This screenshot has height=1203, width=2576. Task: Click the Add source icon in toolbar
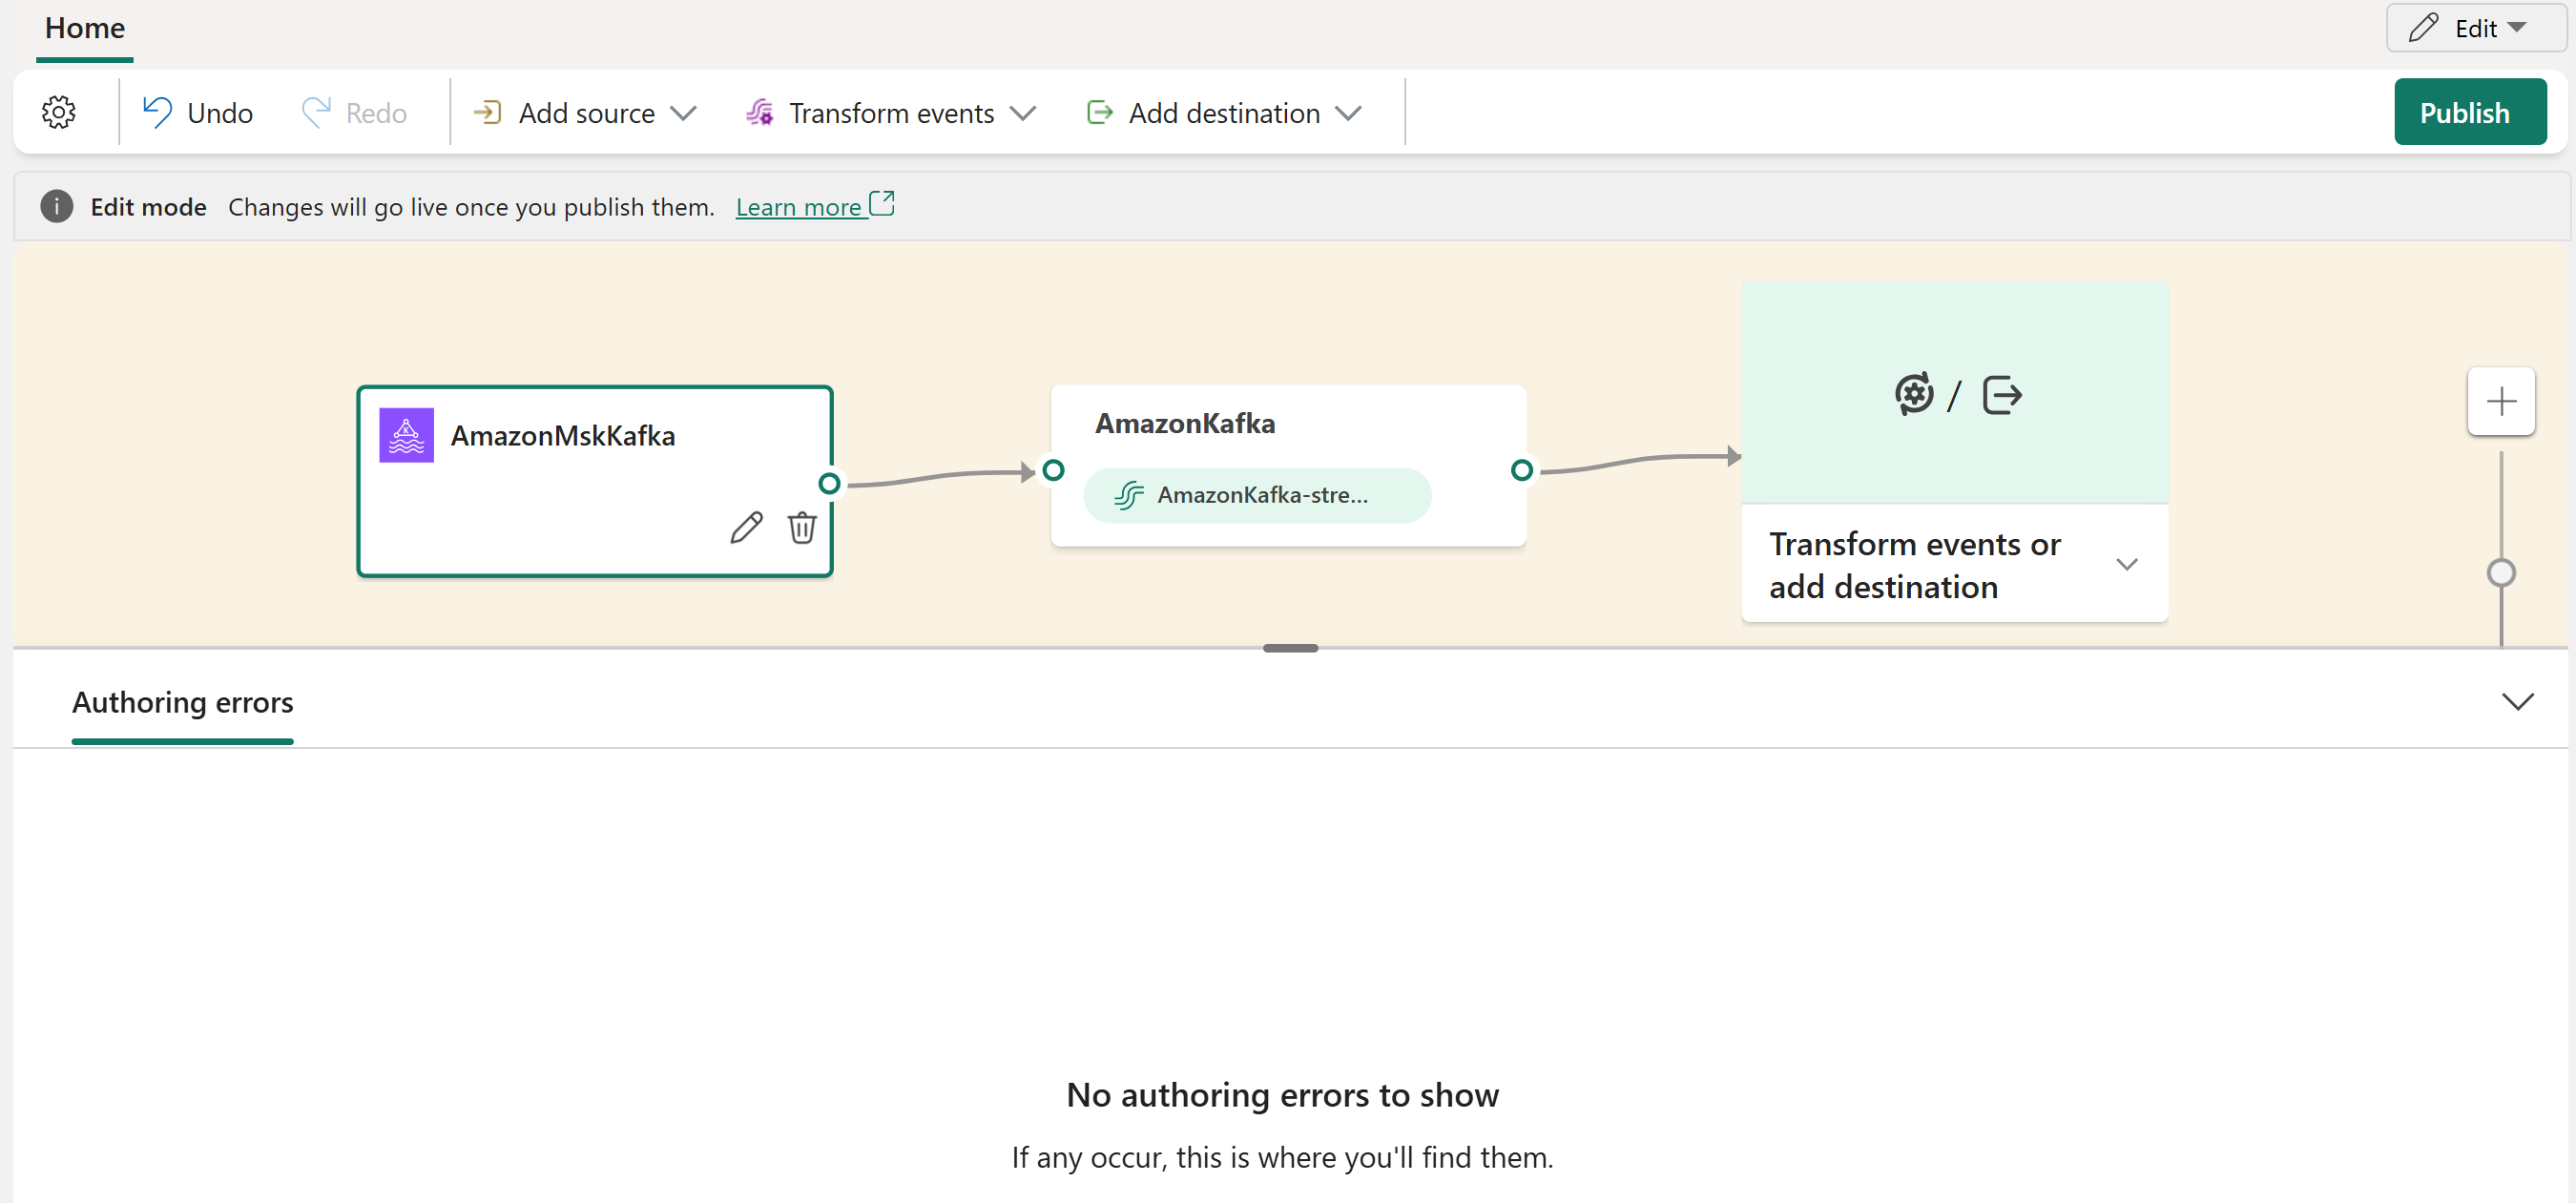489,112
